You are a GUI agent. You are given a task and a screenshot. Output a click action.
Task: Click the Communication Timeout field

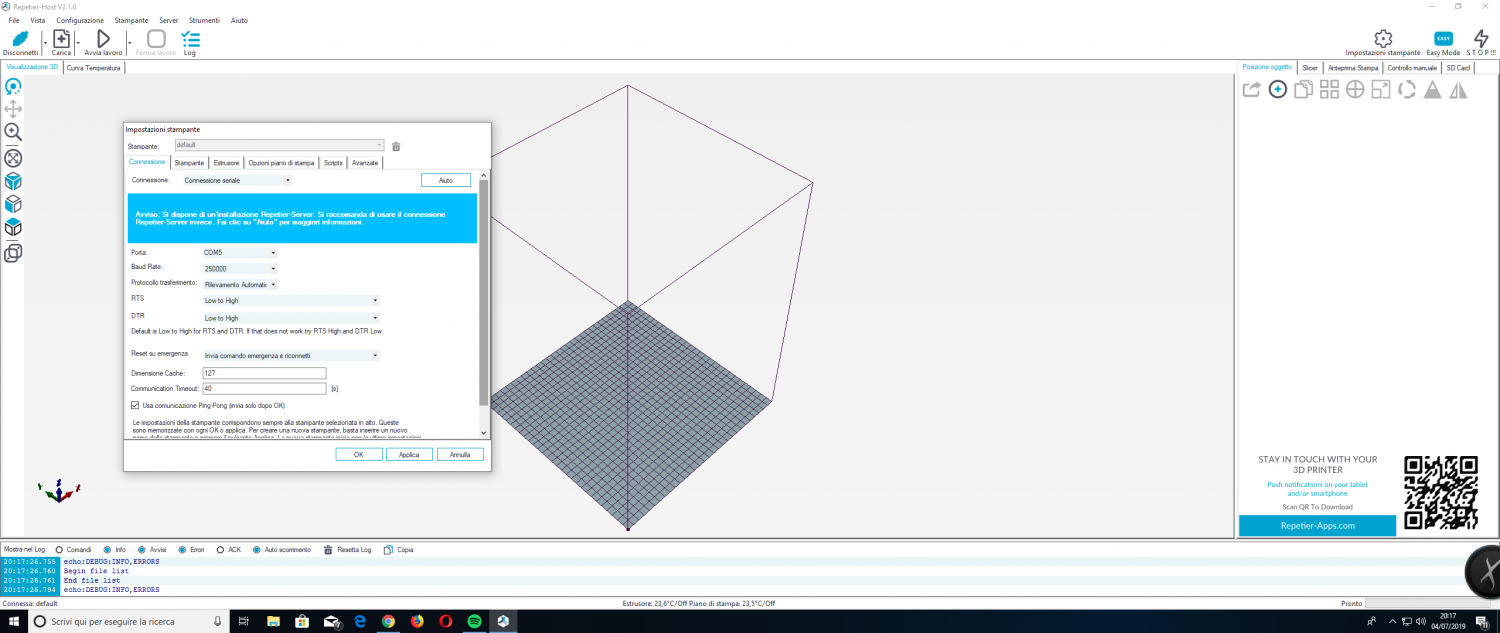pyautogui.click(x=264, y=388)
